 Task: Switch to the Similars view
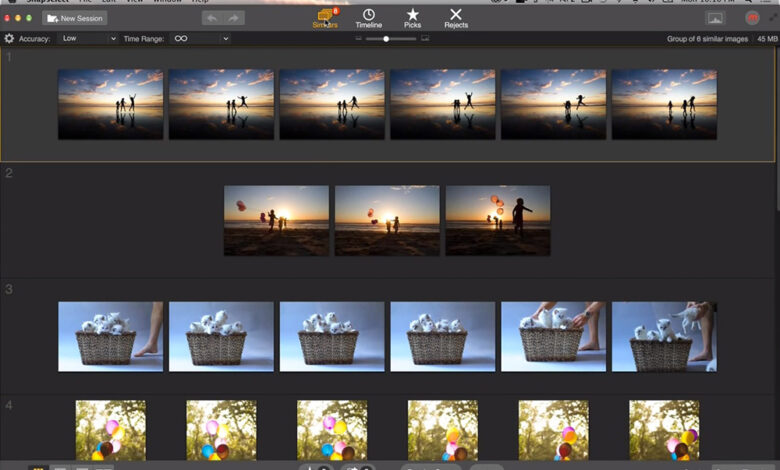coord(325,17)
